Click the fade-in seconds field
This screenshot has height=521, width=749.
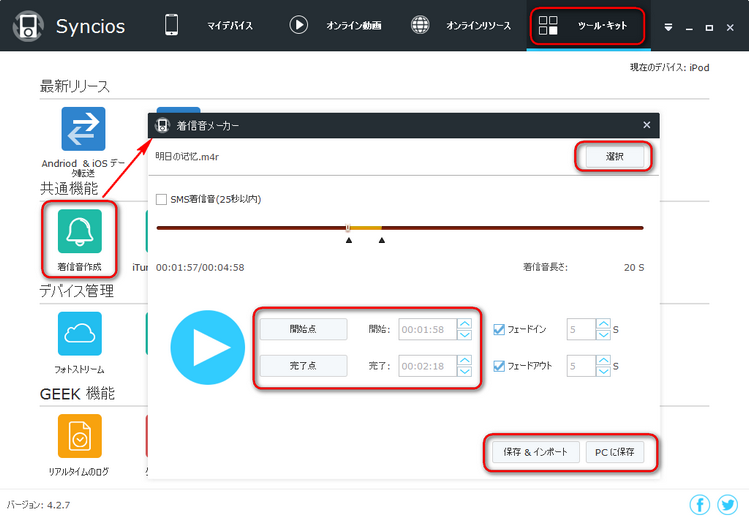(x=581, y=330)
